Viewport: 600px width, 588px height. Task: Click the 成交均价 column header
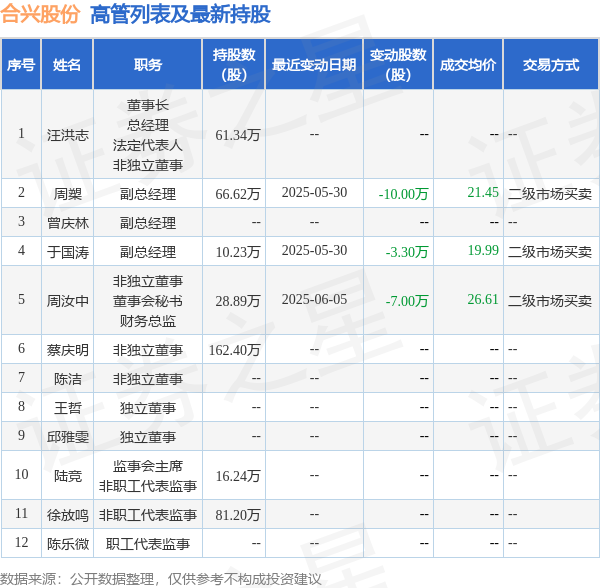click(x=467, y=65)
